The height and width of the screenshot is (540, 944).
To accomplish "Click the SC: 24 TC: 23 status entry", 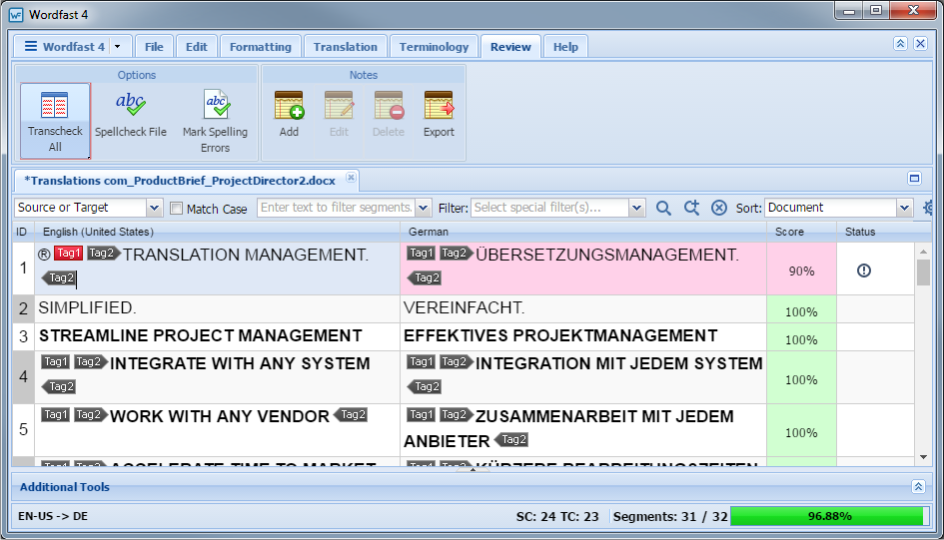I will [x=557, y=516].
